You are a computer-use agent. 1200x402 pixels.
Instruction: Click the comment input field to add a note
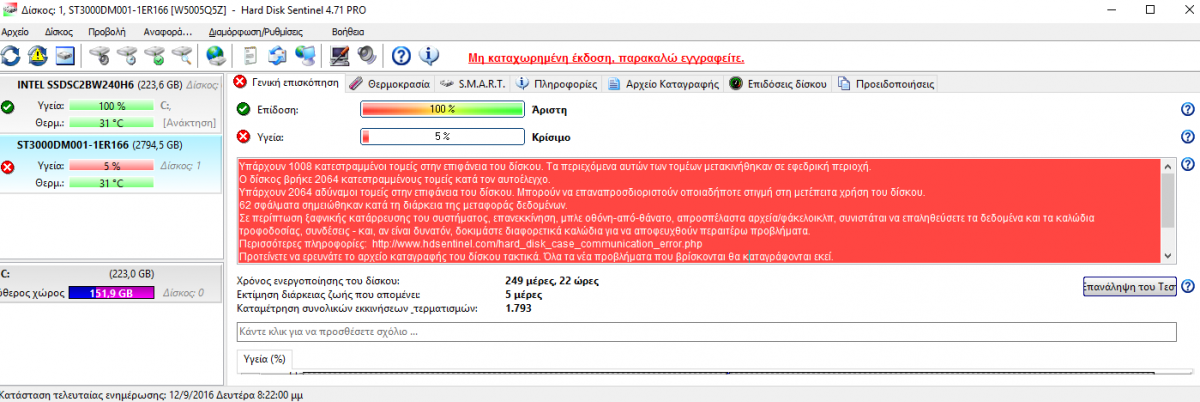(705, 331)
